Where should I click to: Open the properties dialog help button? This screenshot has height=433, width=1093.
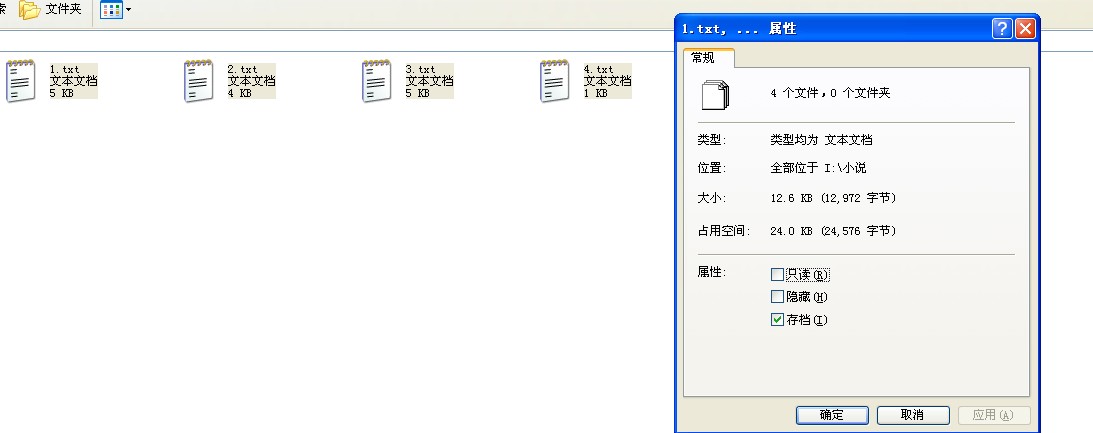(1002, 29)
